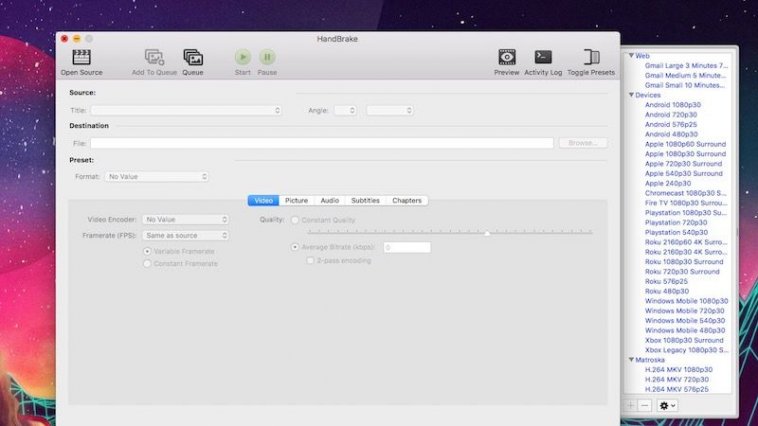Show the Activity Log
The width and height of the screenshot is (758, 426).
click(x=543, y=58)
